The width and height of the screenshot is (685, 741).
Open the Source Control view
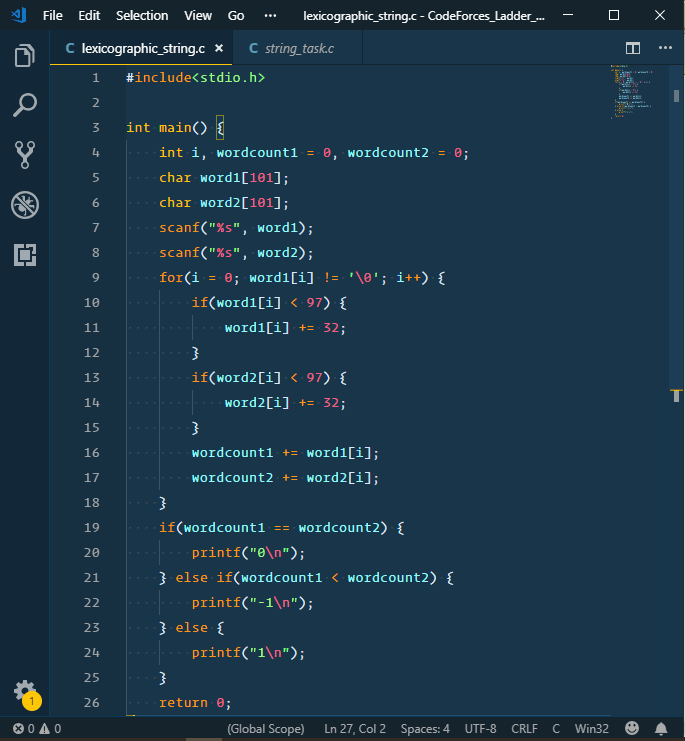[x=25, y=154]
